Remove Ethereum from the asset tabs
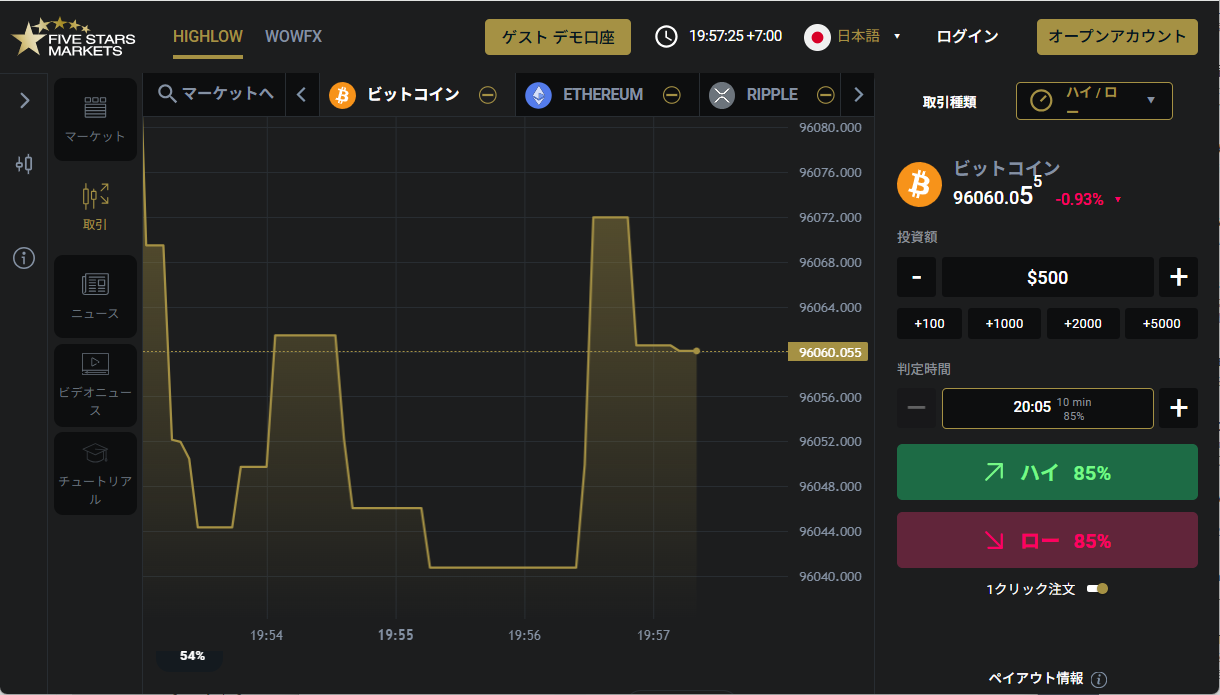 pos(672,95)
